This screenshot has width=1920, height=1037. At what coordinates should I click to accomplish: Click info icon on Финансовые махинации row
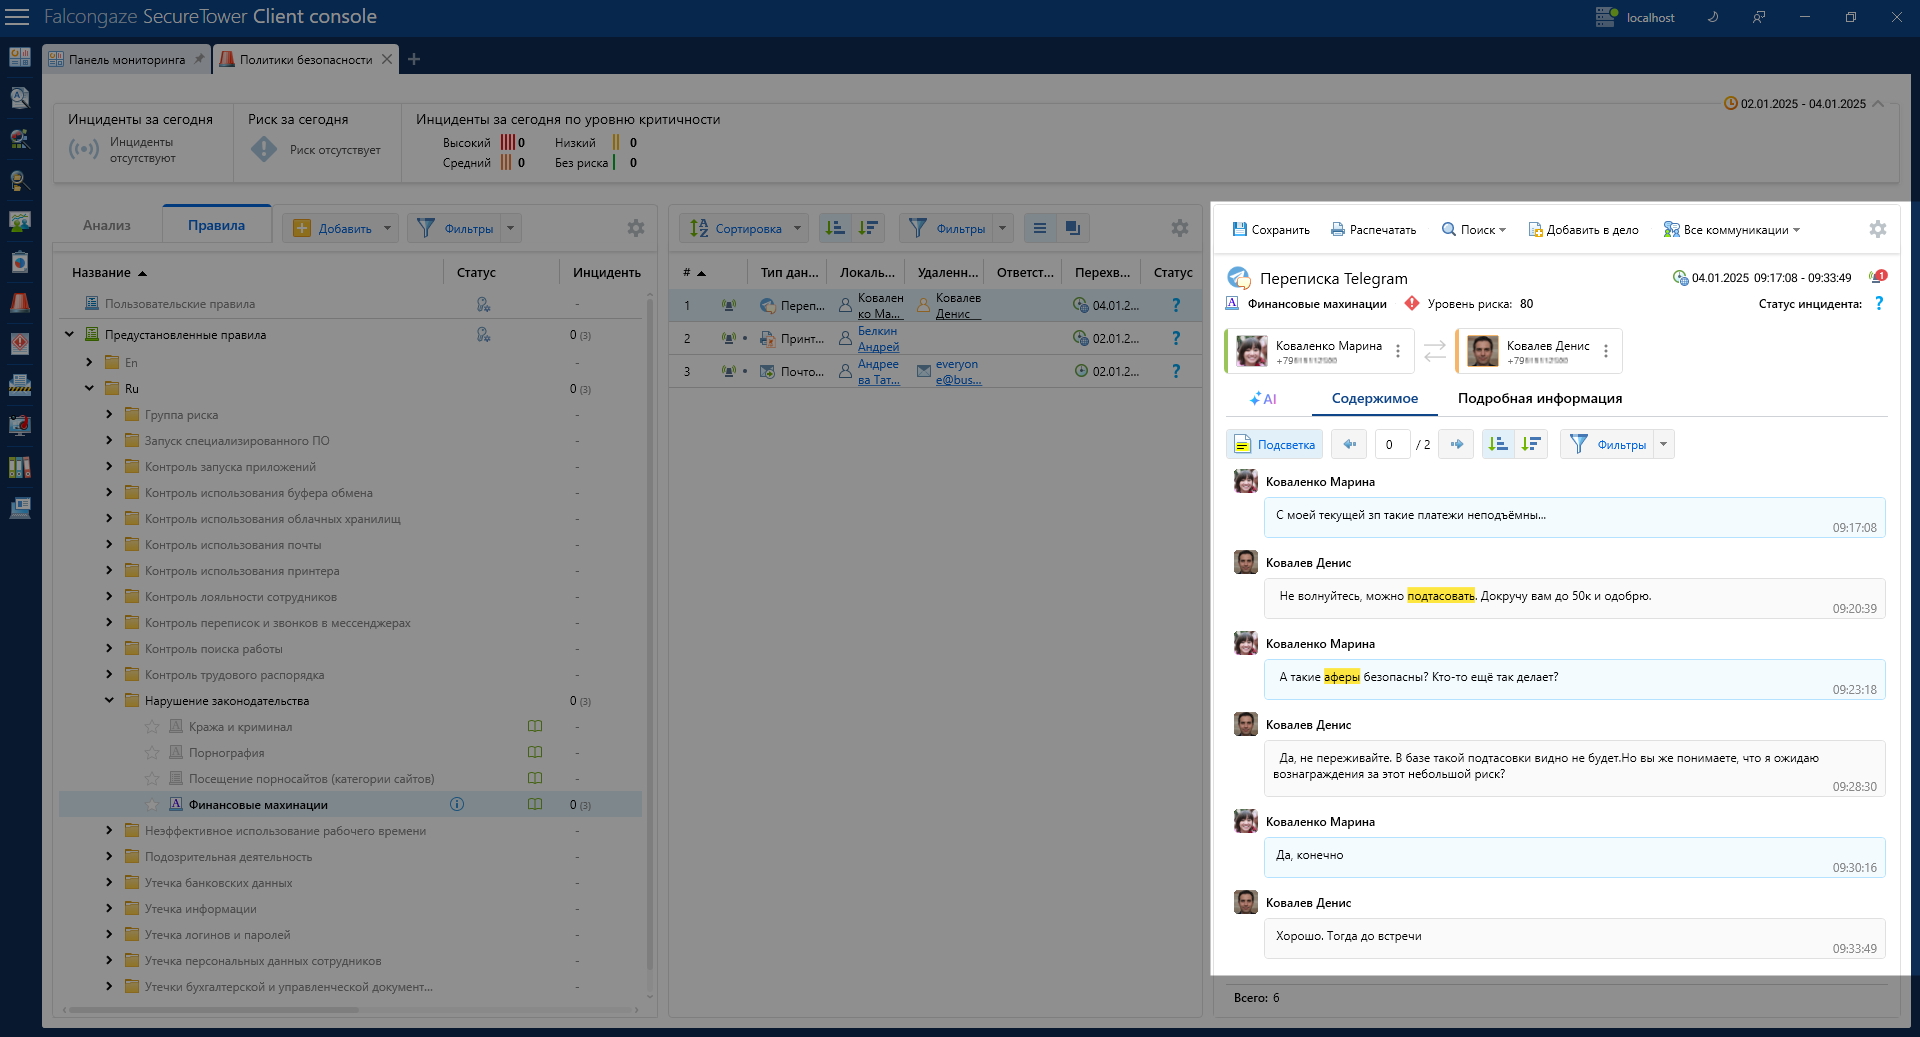(457, 804)
